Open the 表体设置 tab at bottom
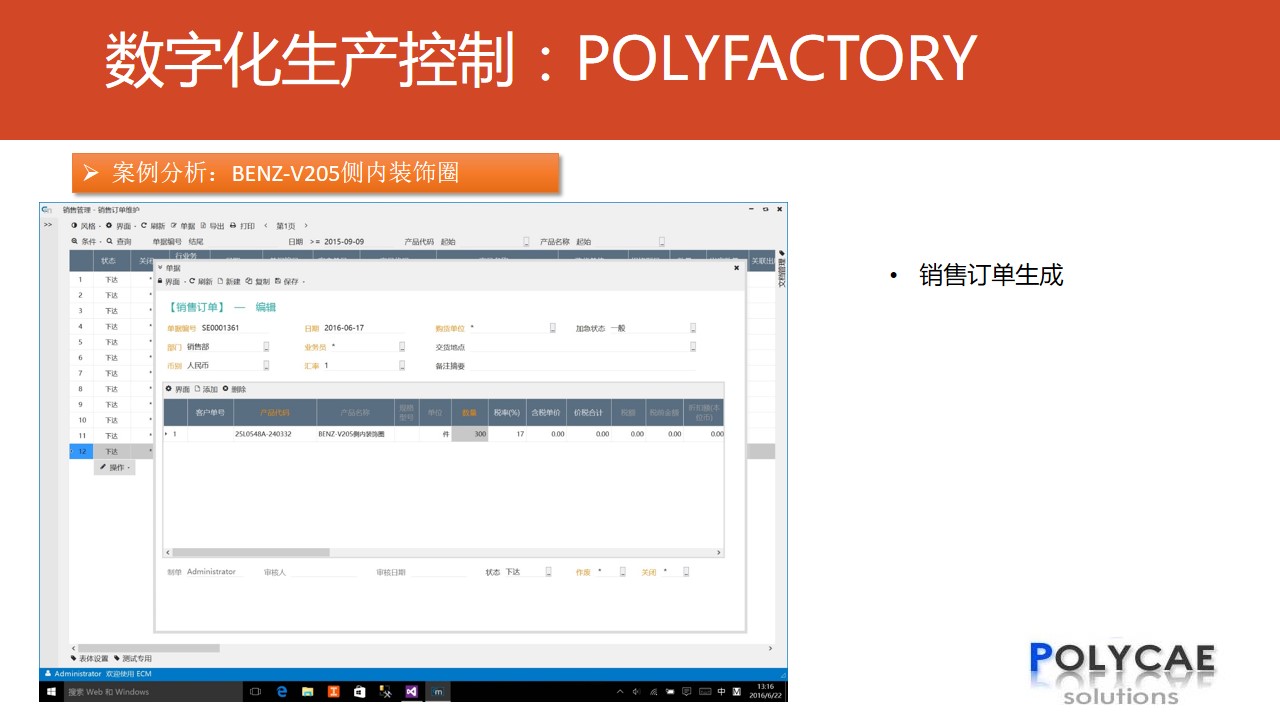This screenshot has width=1280, height=720. click(x=90, y=658)
